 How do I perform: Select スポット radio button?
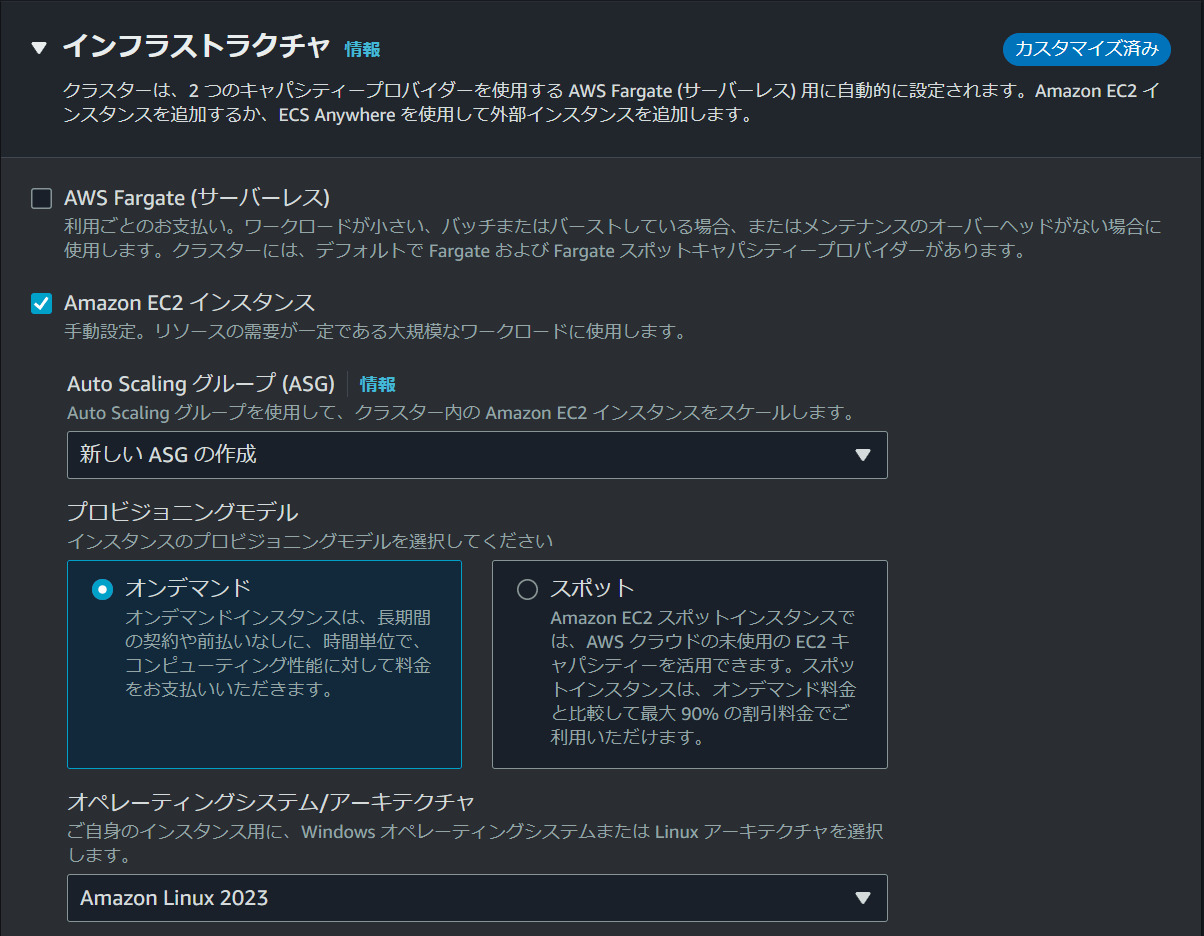(527, 589)
